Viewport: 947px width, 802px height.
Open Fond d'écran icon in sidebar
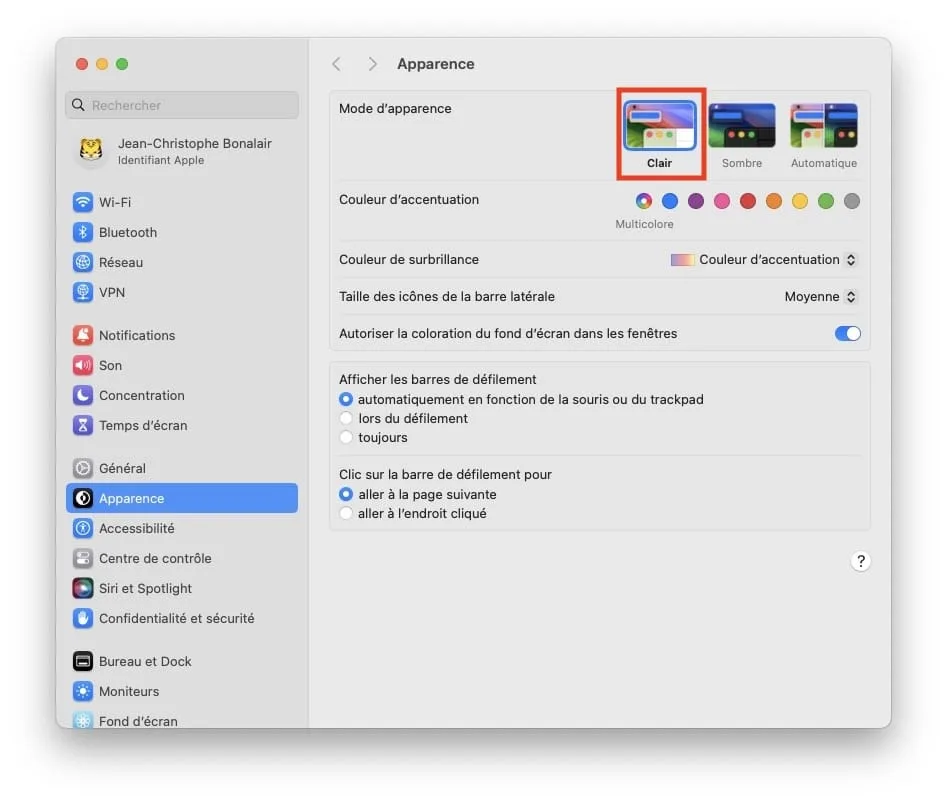coord(83,720)
